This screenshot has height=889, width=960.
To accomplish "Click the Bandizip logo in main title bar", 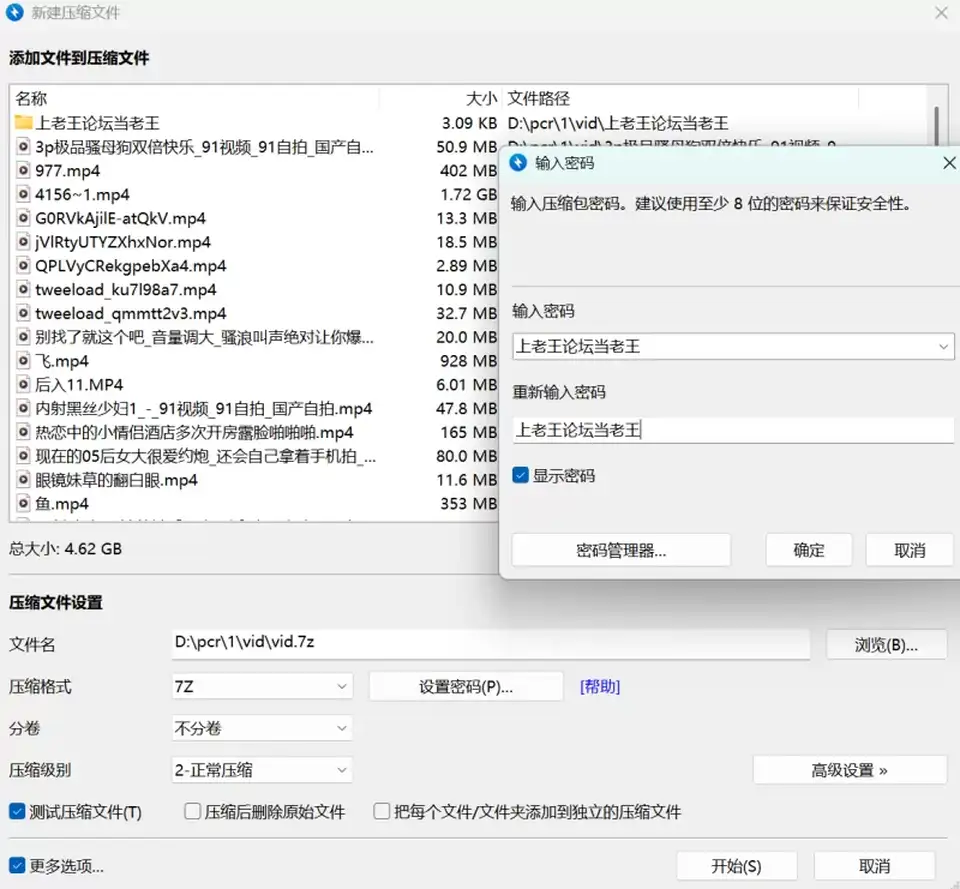I will 15,12.
